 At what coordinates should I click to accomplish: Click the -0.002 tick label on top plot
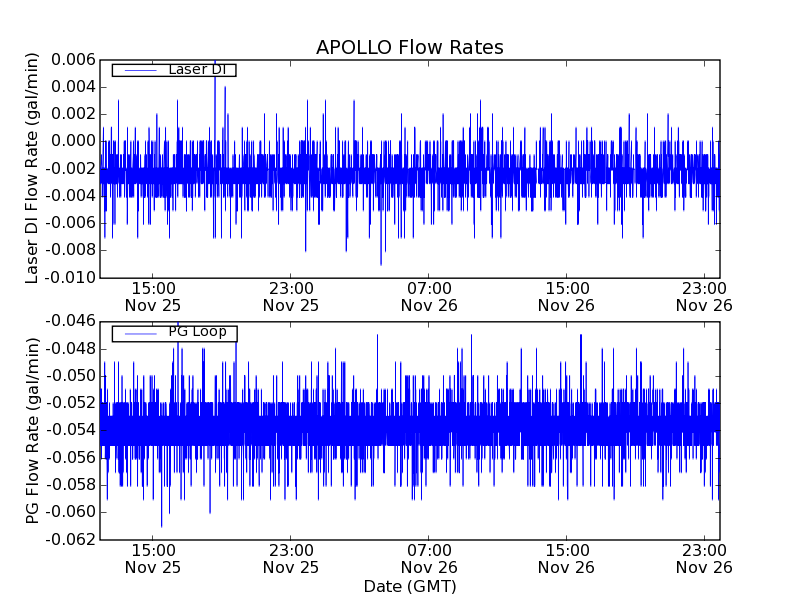tap(71, 168)
